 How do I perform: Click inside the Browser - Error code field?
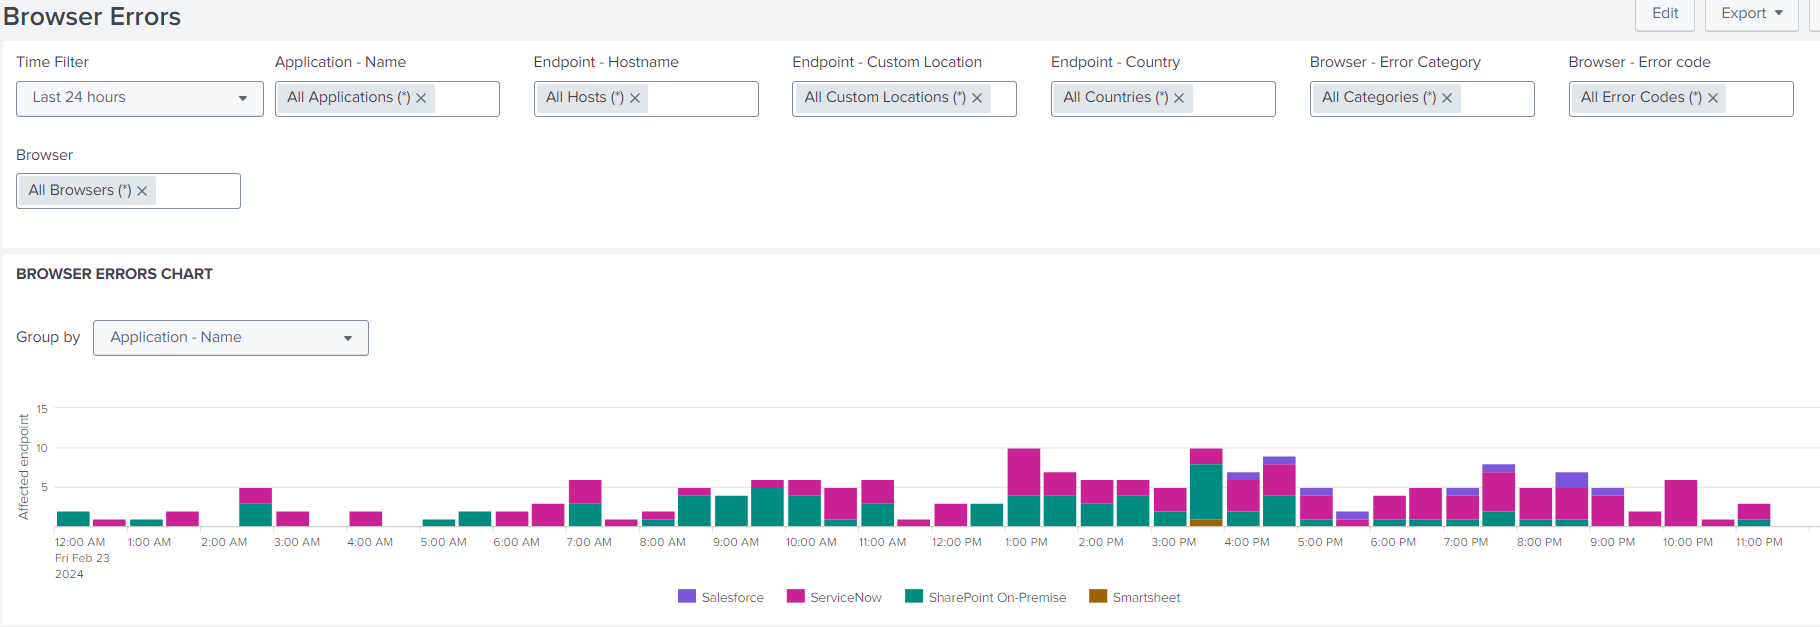coord(1758,98)
